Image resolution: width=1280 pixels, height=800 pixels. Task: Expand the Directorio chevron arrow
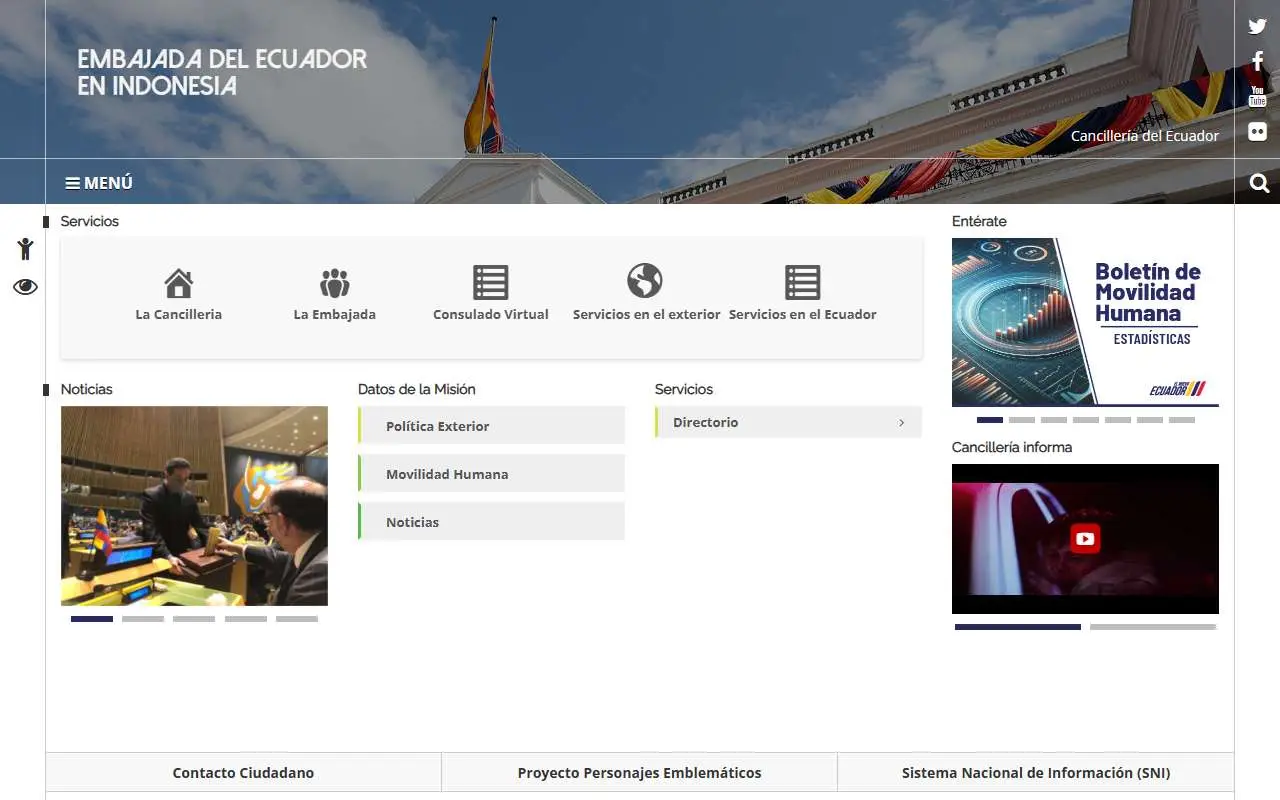click(x=901, y=423)
